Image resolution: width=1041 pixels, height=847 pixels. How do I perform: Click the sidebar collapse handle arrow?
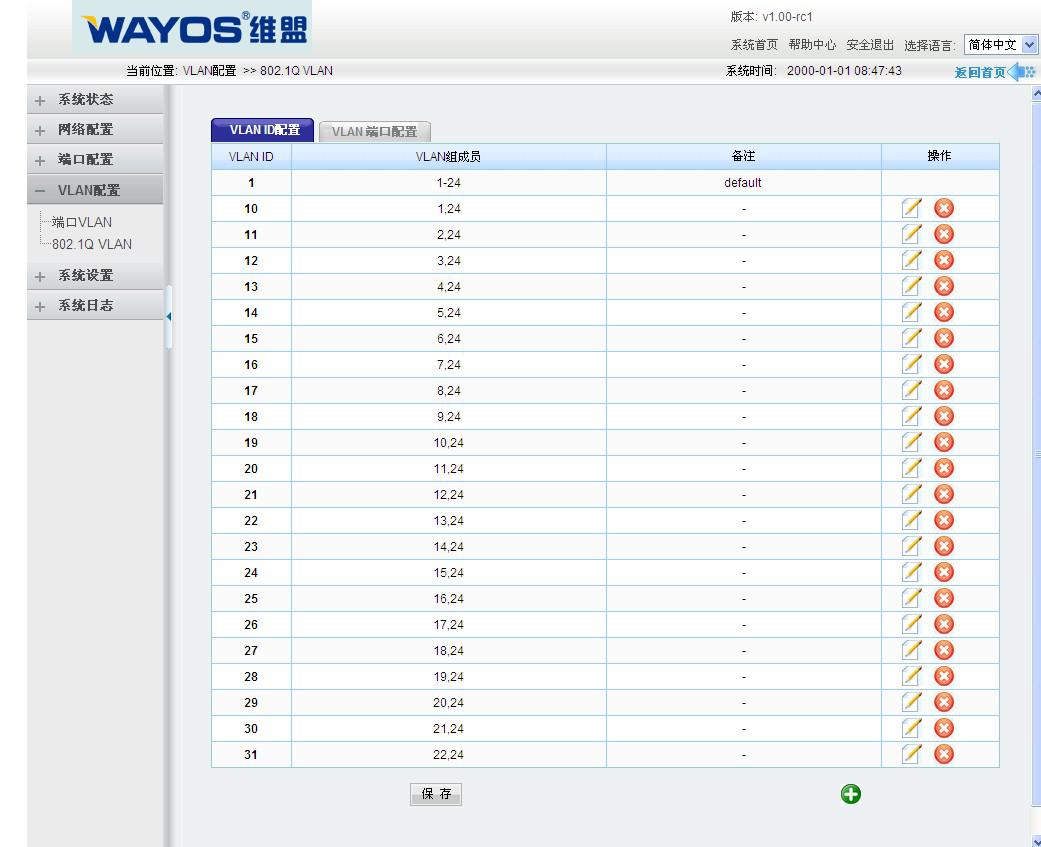169,317
